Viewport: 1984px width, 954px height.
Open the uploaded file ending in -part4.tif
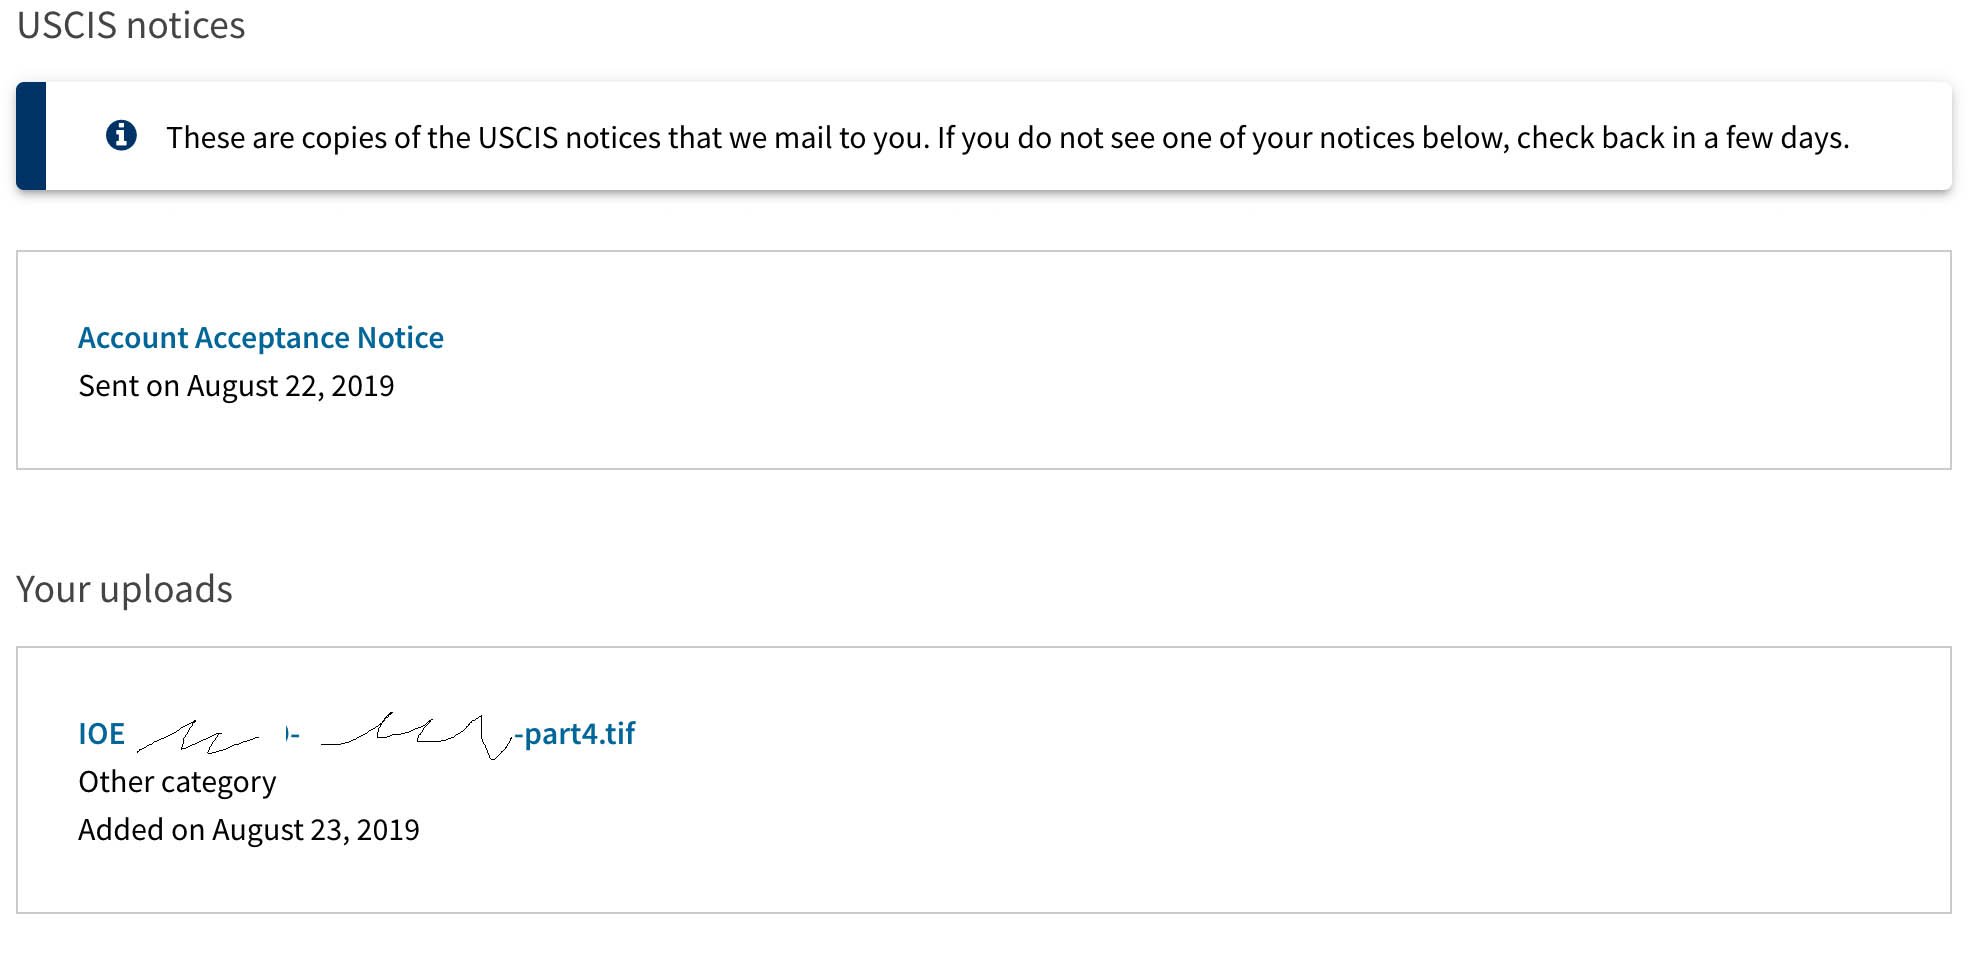tap(357, 734)
